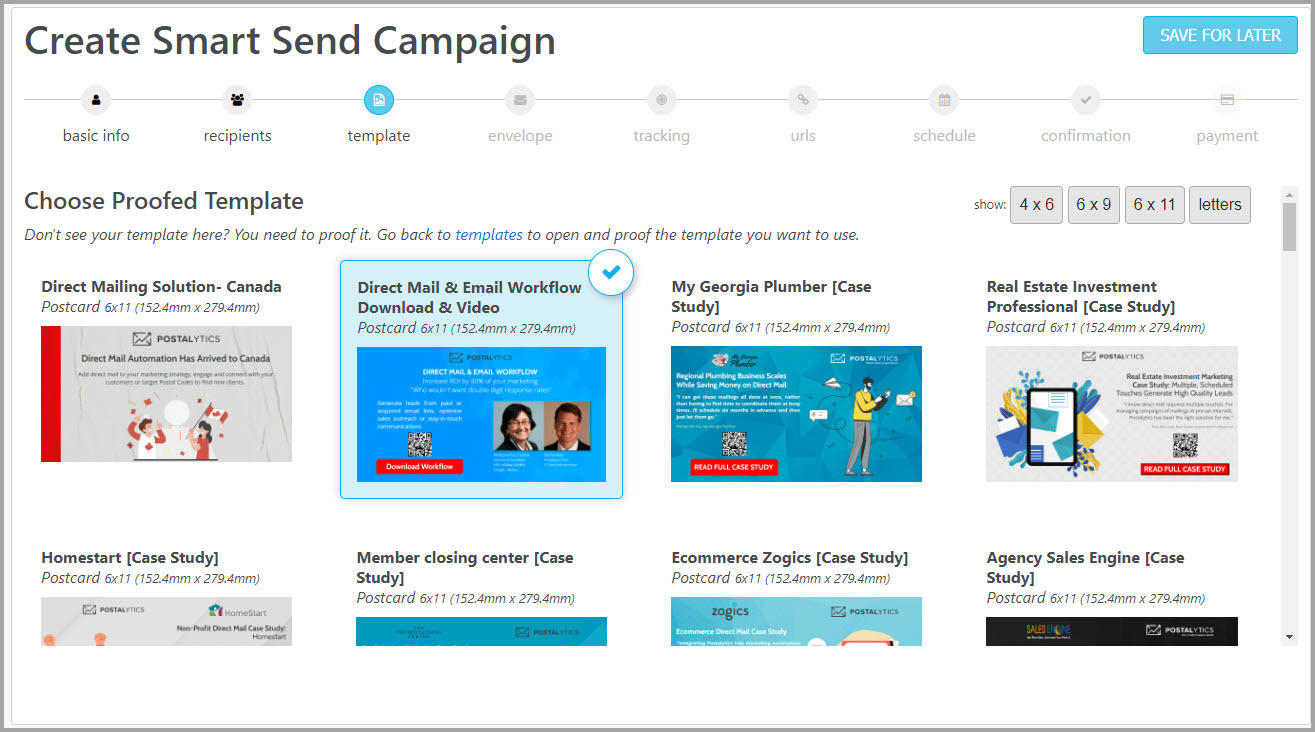Switch to the 6 x 11 filter tab
Viewport: 1315px width, 732px height.
1154,204
